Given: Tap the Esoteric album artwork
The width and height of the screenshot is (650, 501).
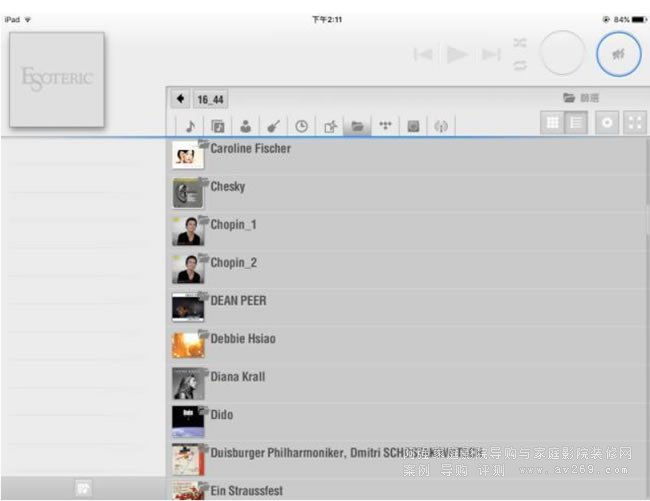Looking at the screenshot, I should (56, 79).
